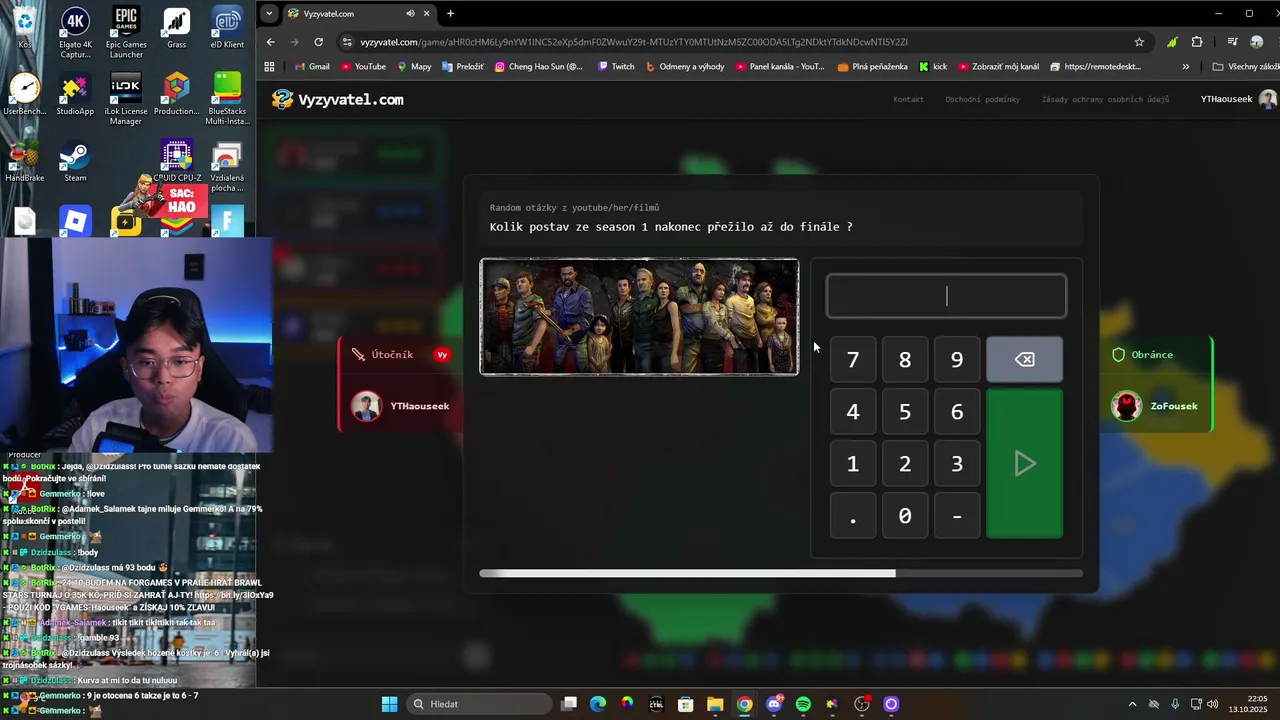
Task: Click the Vyzyvatel.com logo
Action: 338,99
